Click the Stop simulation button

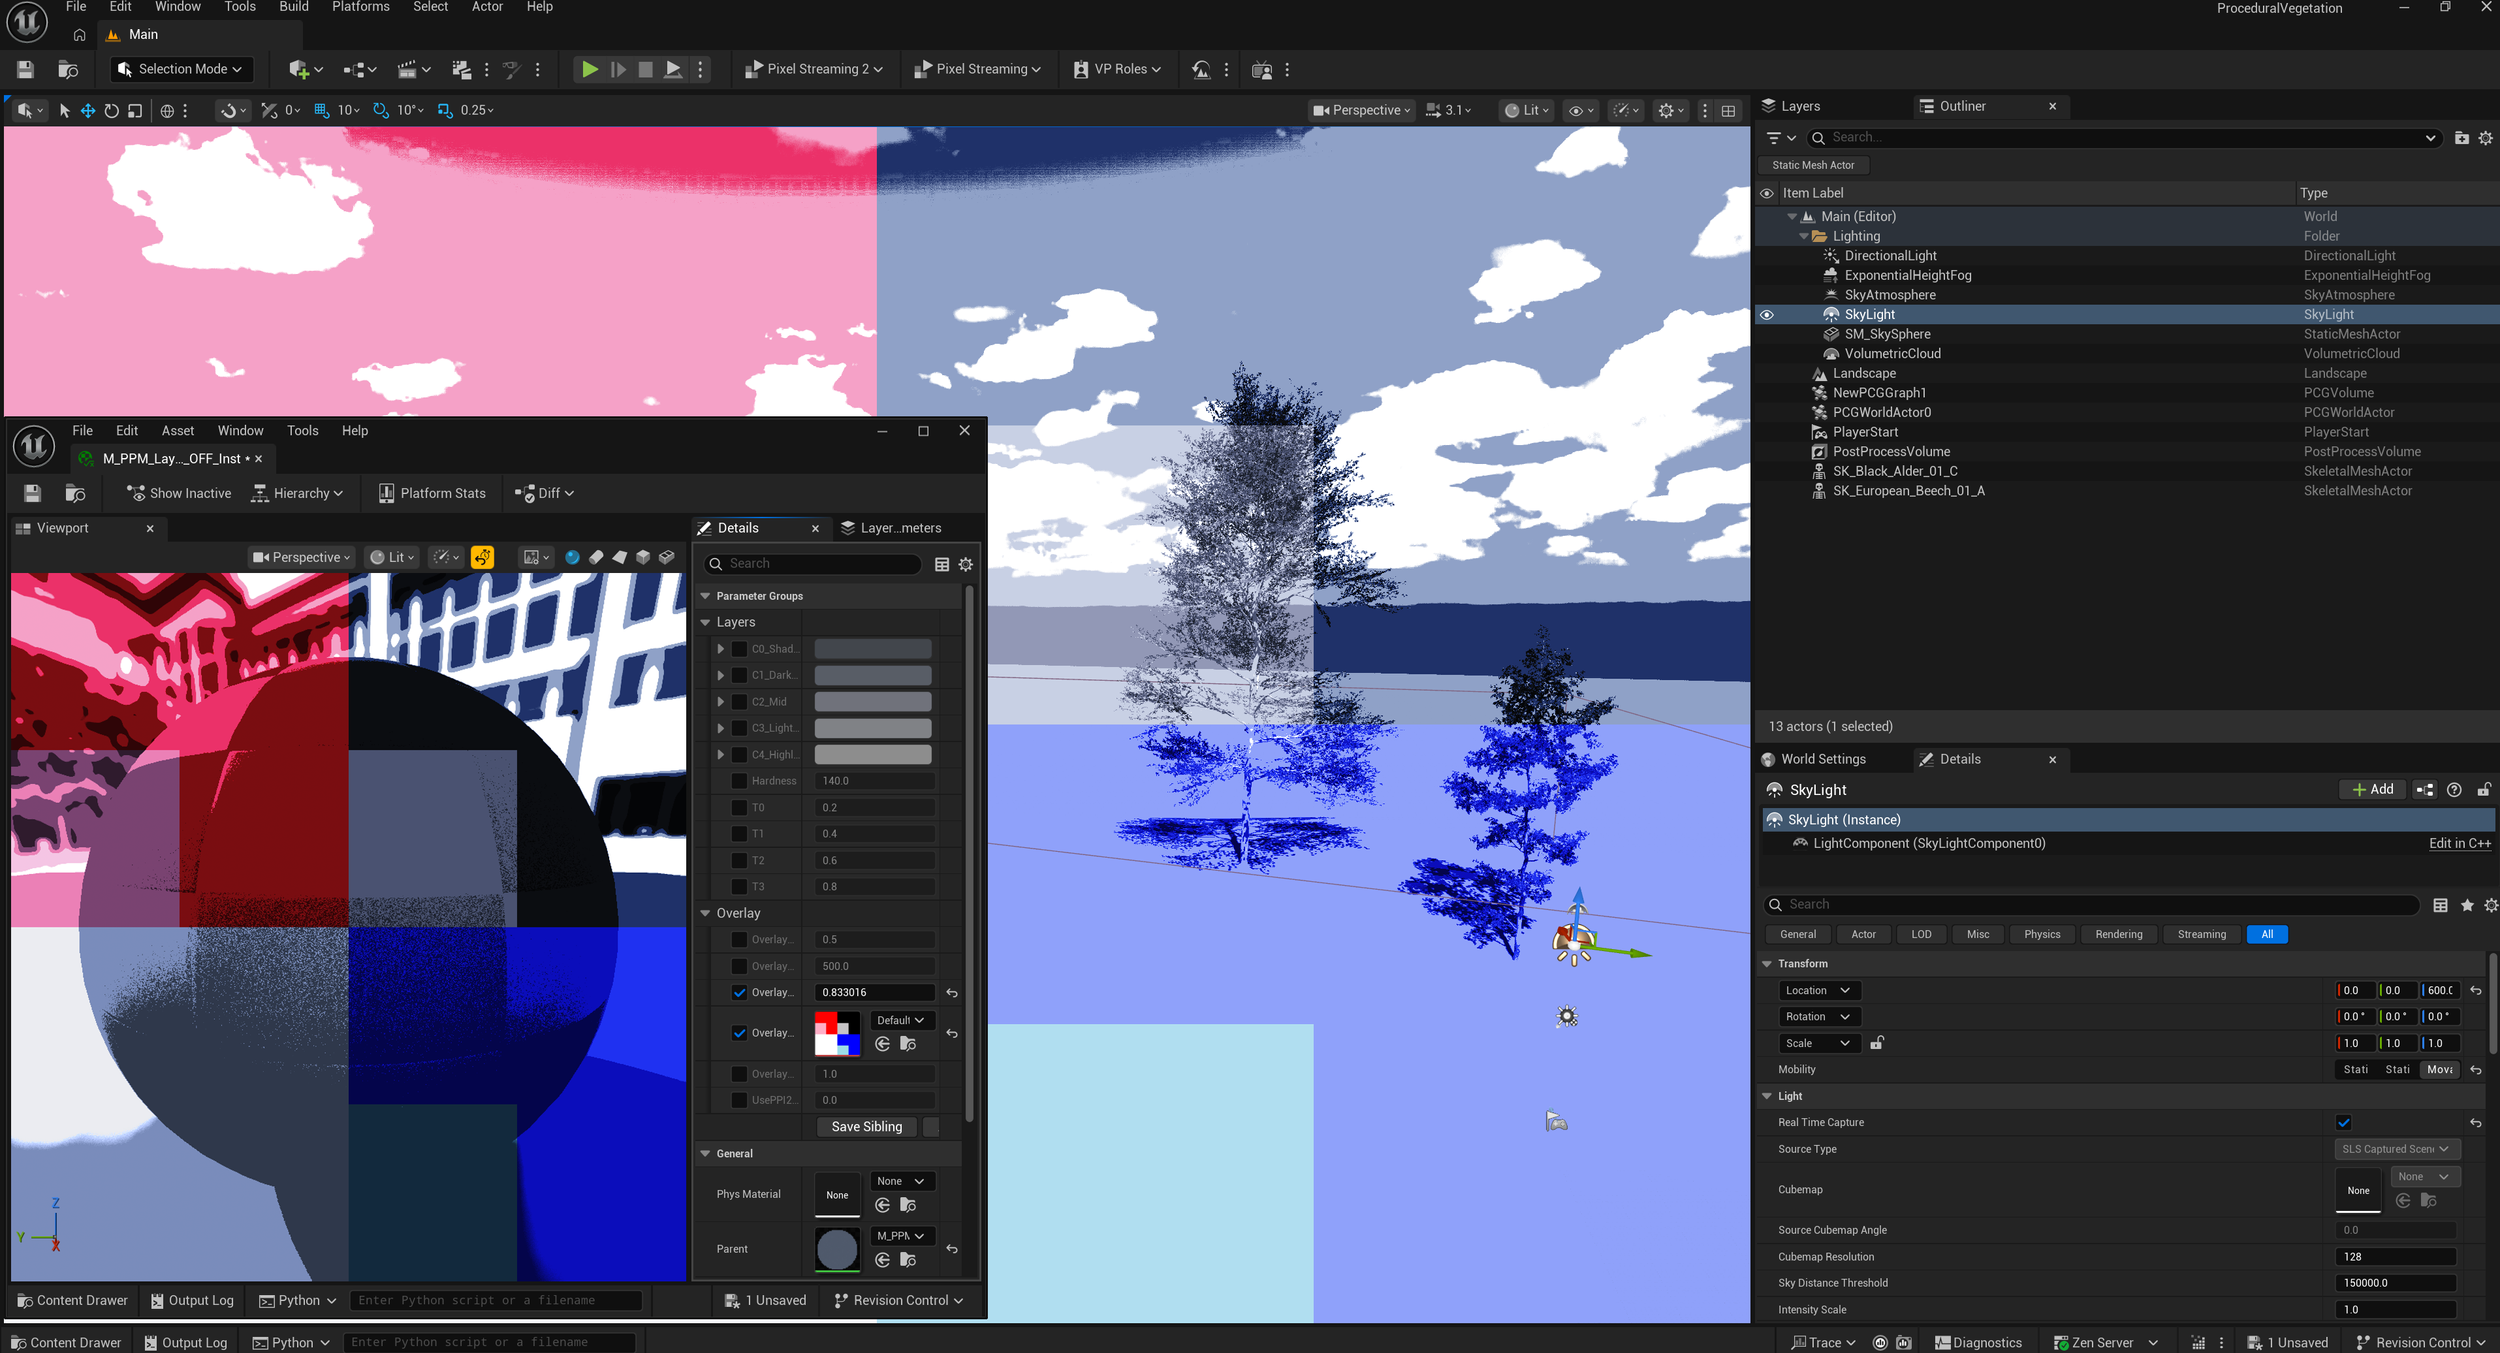coord(645,69)
